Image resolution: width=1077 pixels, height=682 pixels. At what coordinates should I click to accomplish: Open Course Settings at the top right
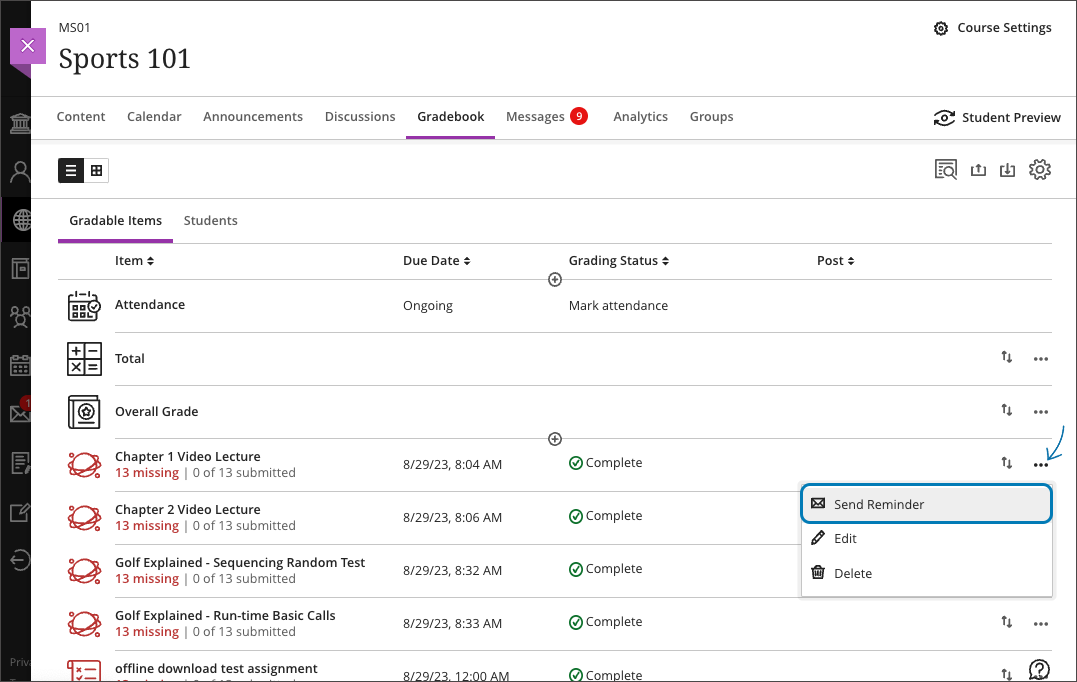pos(992,27)
